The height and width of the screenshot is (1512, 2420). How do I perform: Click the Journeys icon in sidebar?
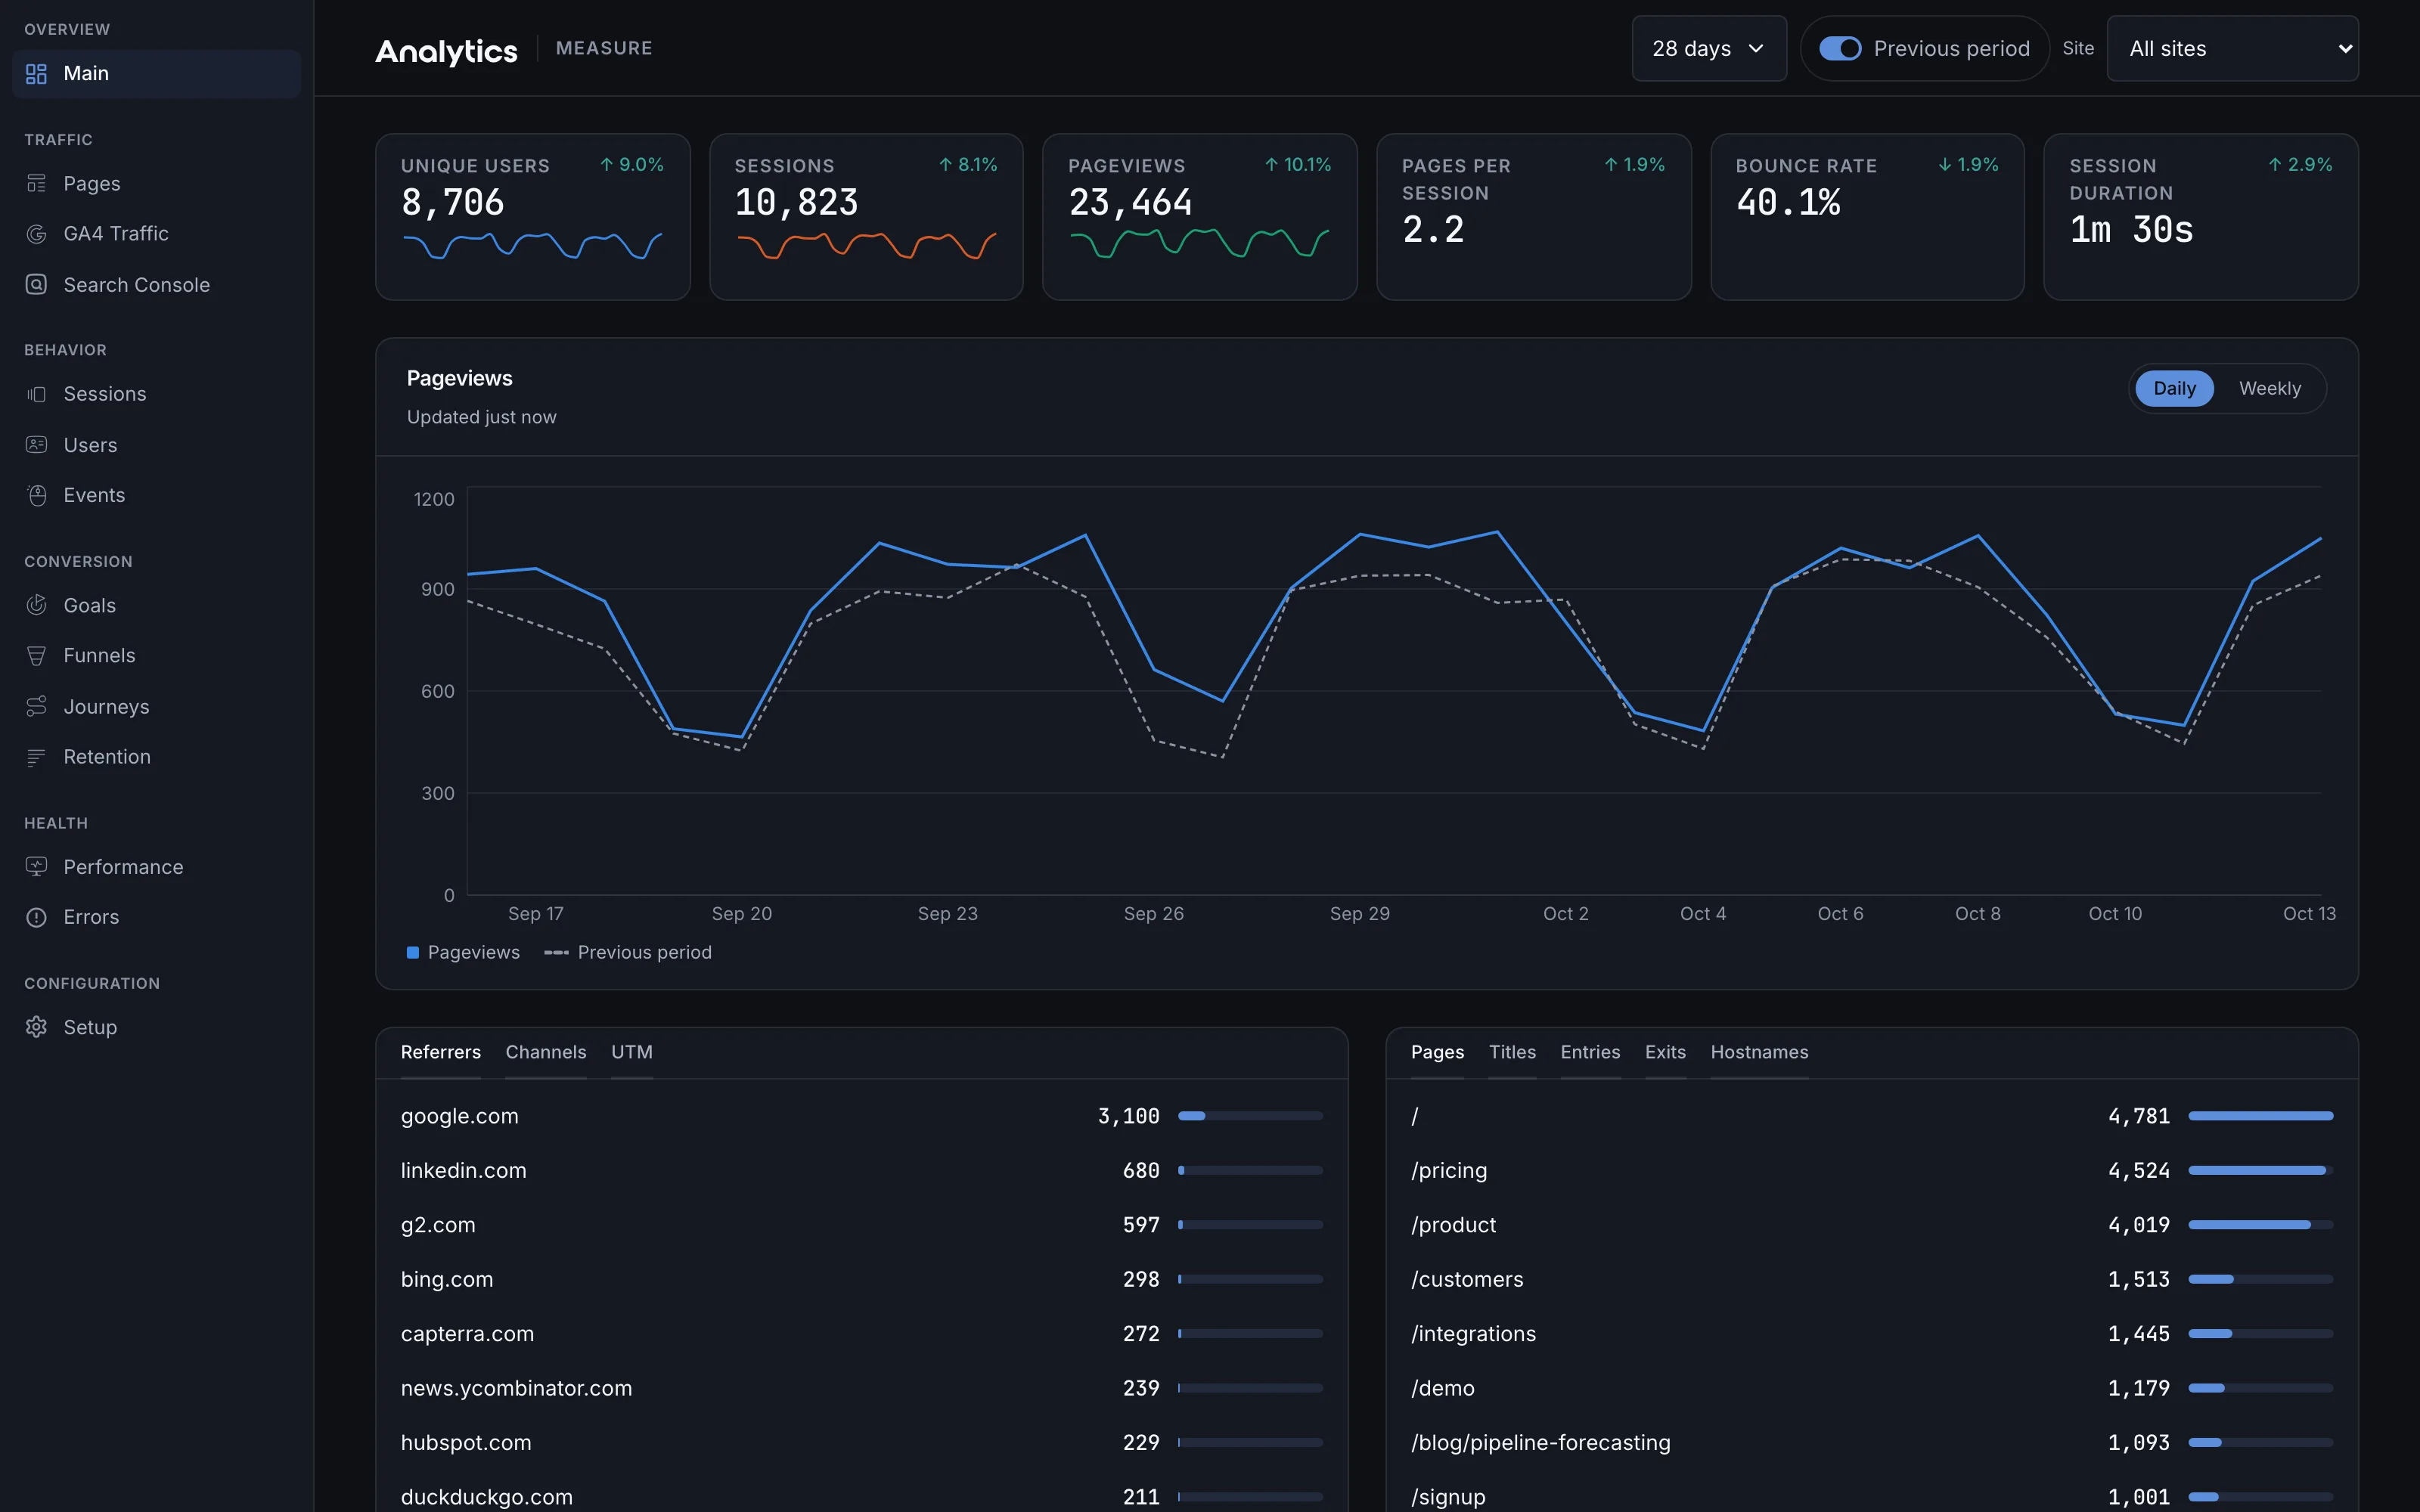[x=36, y=707]
